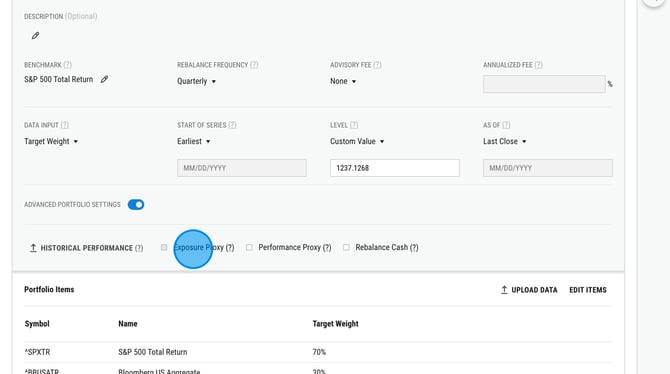Screen dimensions: 670x374
Task: Open the Target Weight data input dropdown
Action: pos(51,141)
